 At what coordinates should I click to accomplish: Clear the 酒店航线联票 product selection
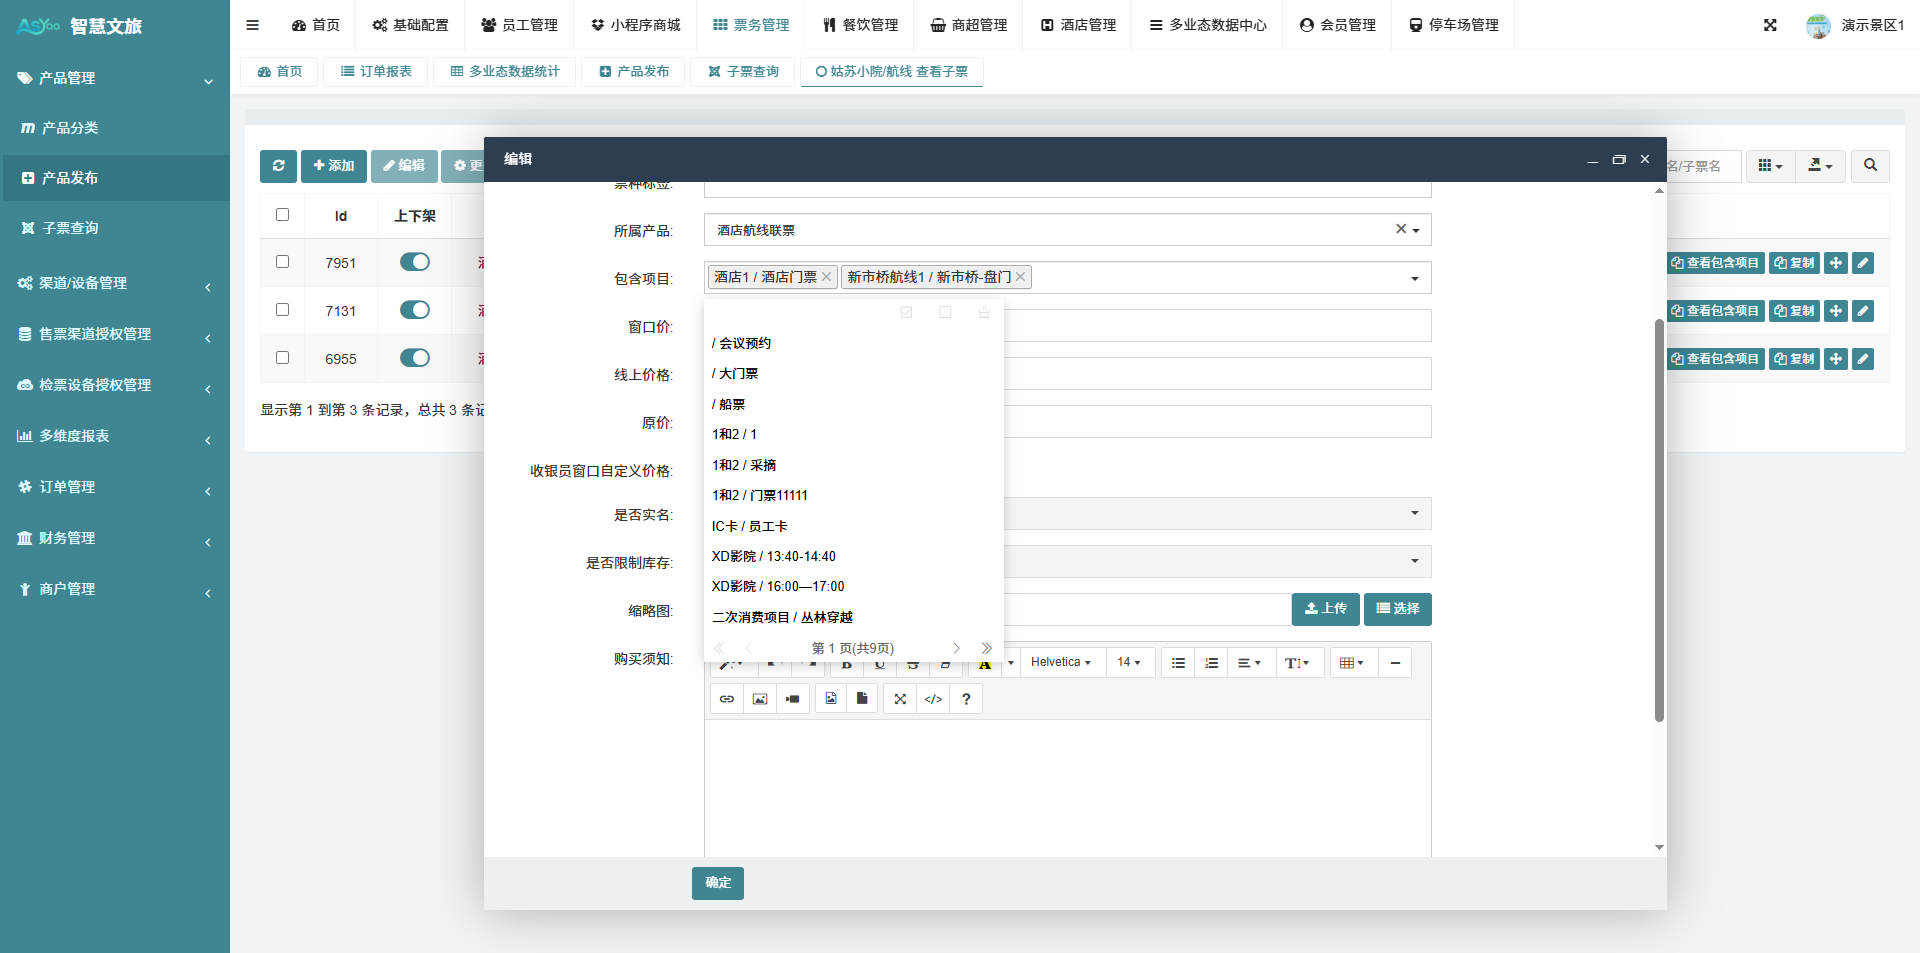[x=1401, y=229]
